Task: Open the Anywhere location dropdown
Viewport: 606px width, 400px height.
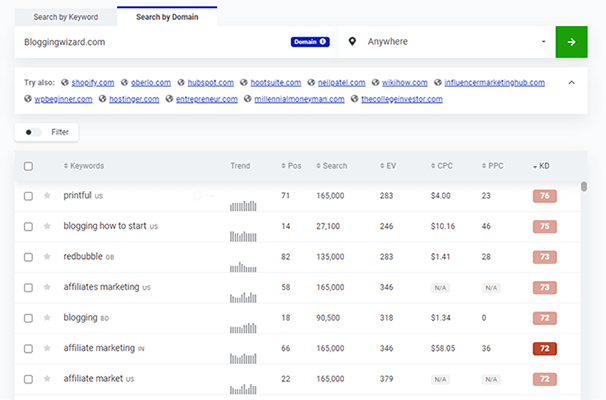Action: 450,42
